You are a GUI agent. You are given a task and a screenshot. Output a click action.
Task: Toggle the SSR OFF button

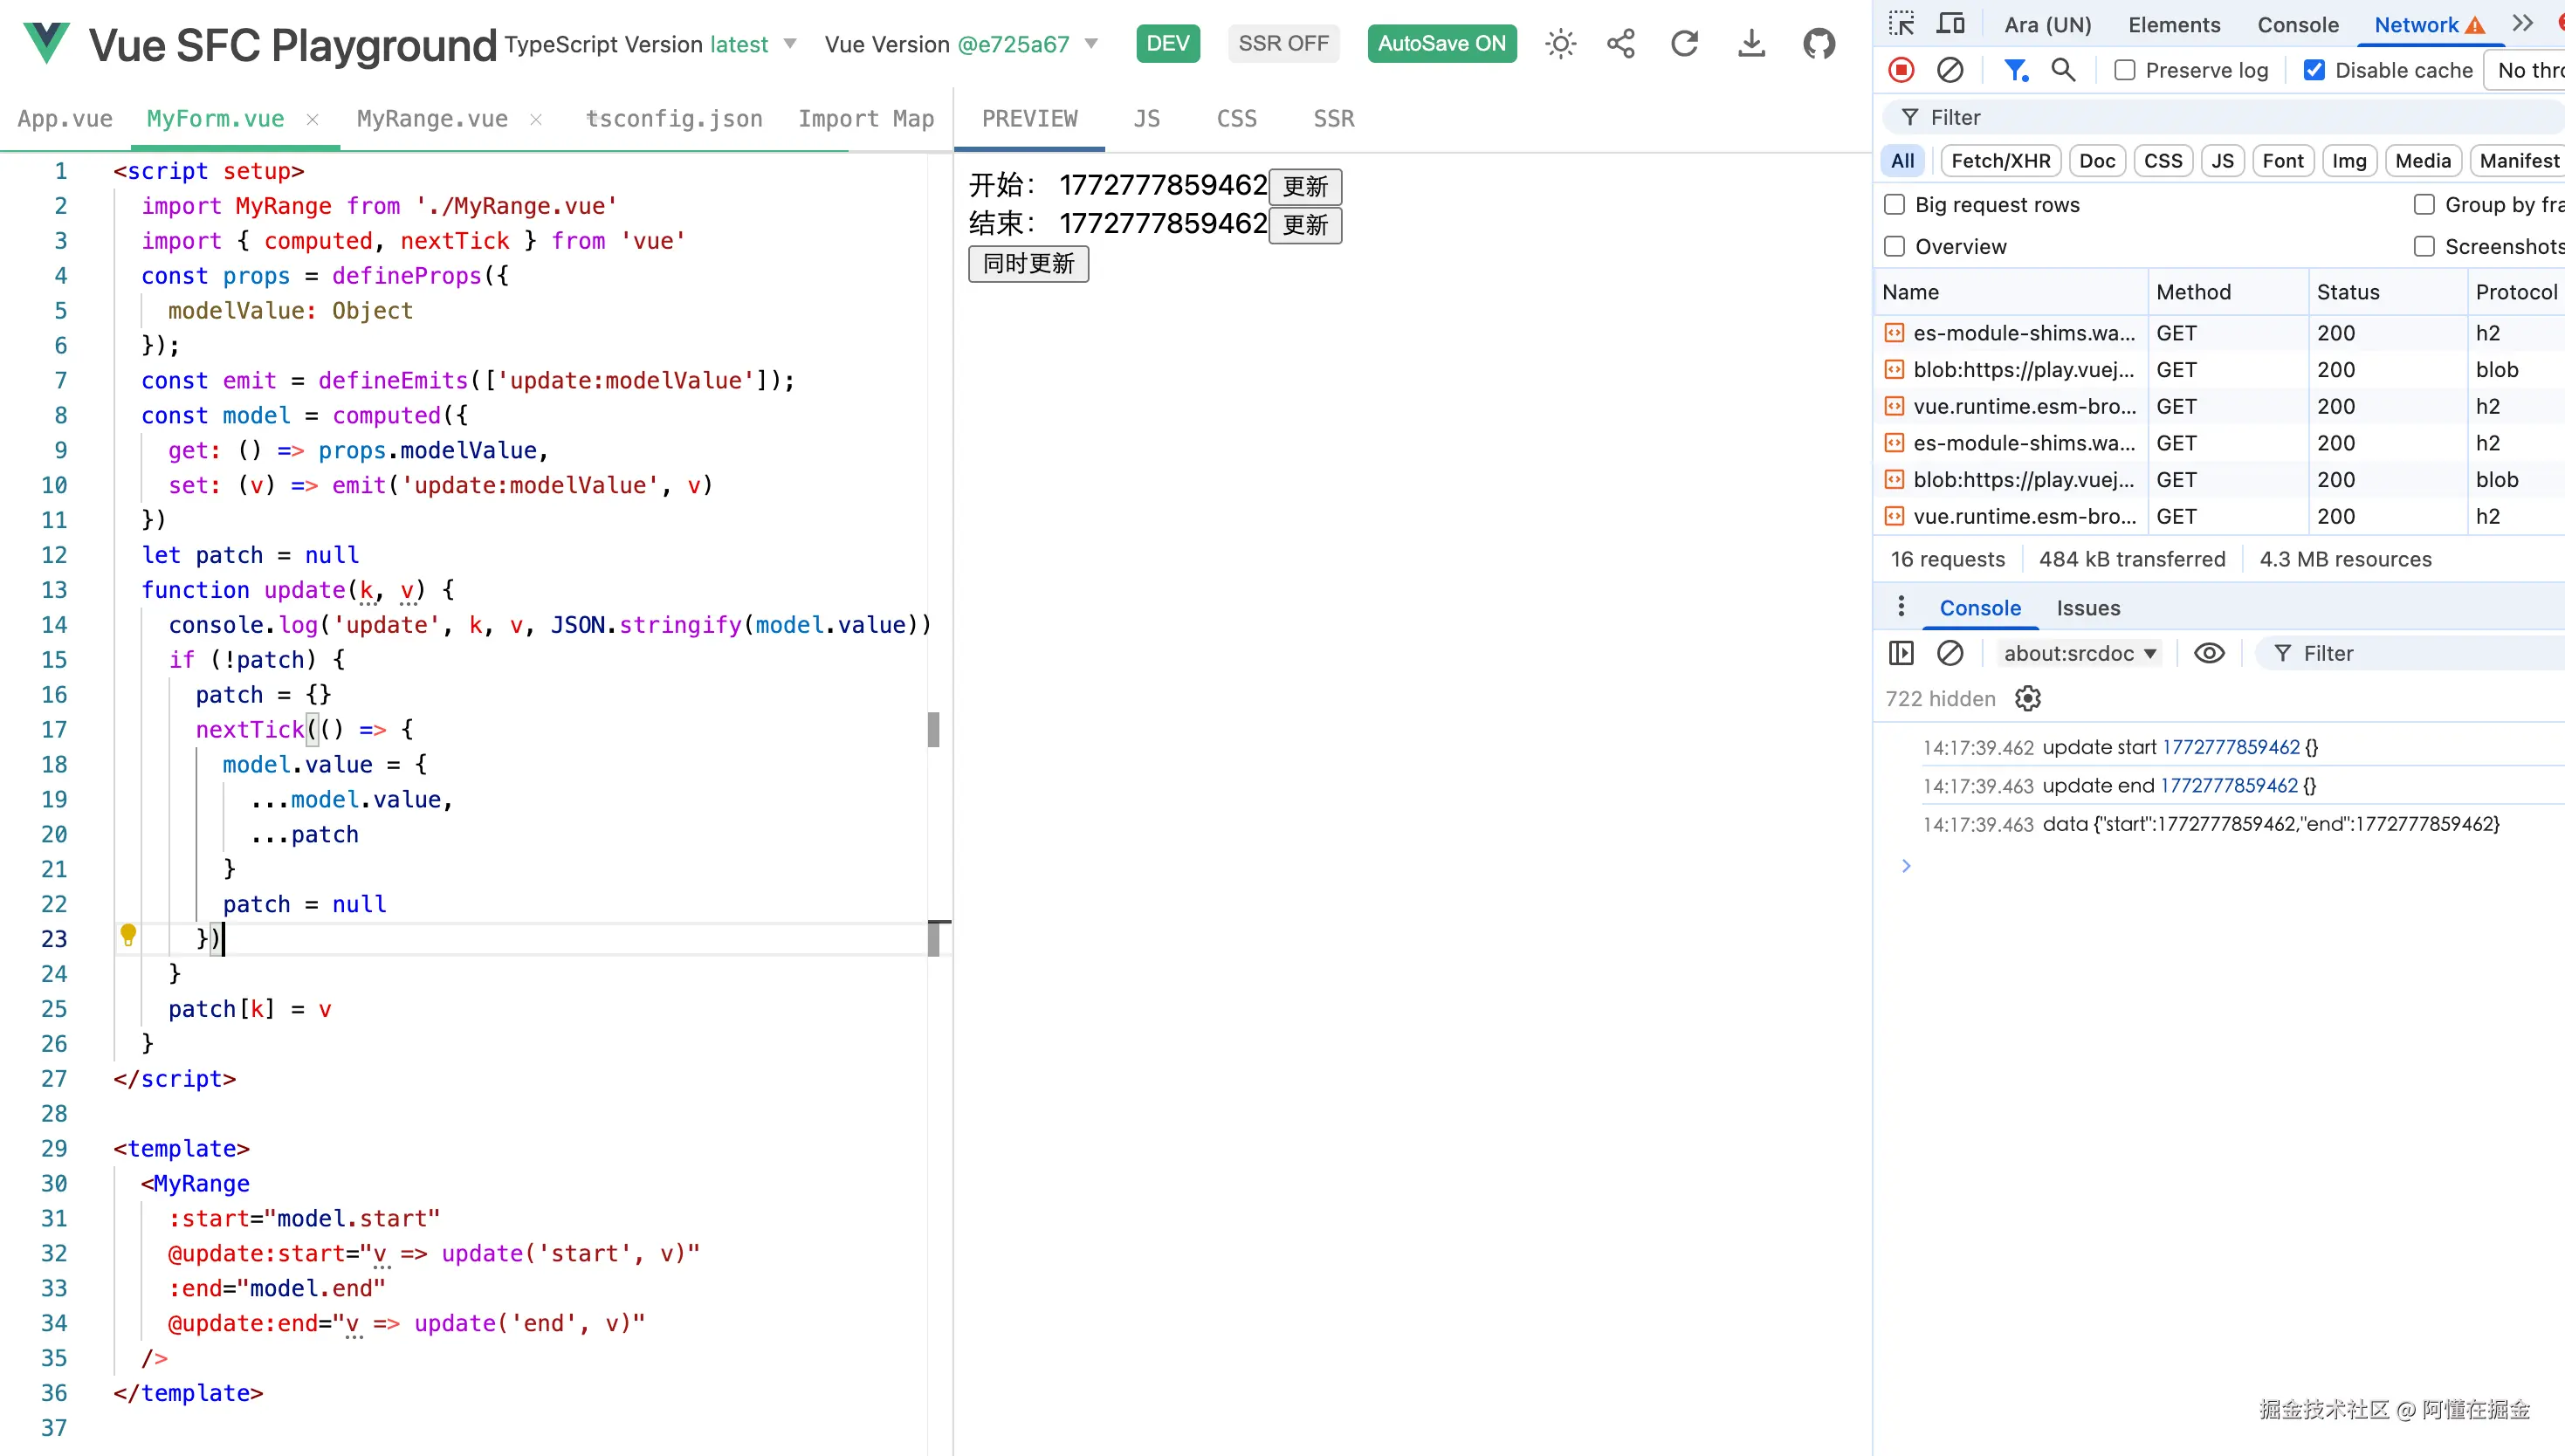(x=1283, y=44)
